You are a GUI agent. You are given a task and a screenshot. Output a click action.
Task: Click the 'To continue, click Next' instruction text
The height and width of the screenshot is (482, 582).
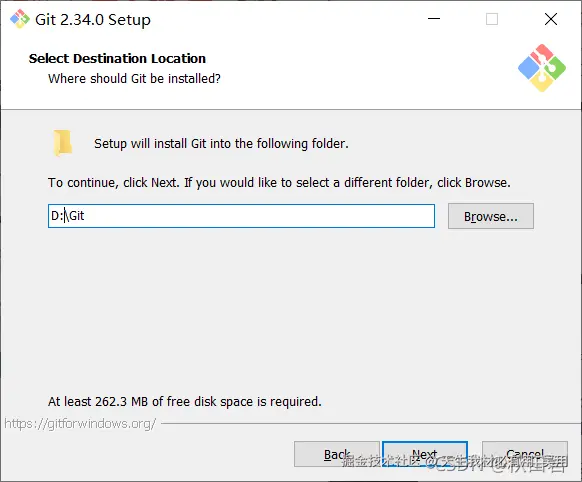[279, 183]
